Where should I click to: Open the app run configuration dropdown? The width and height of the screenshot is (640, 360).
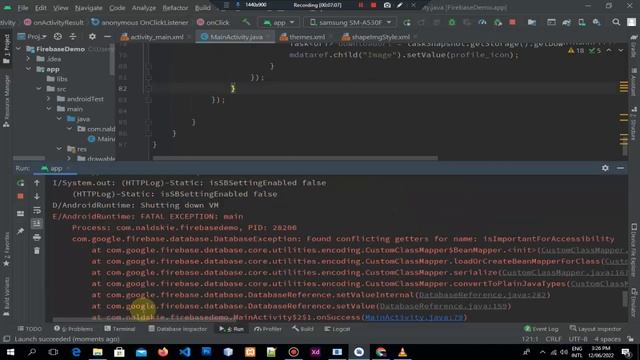coord(279,22)
